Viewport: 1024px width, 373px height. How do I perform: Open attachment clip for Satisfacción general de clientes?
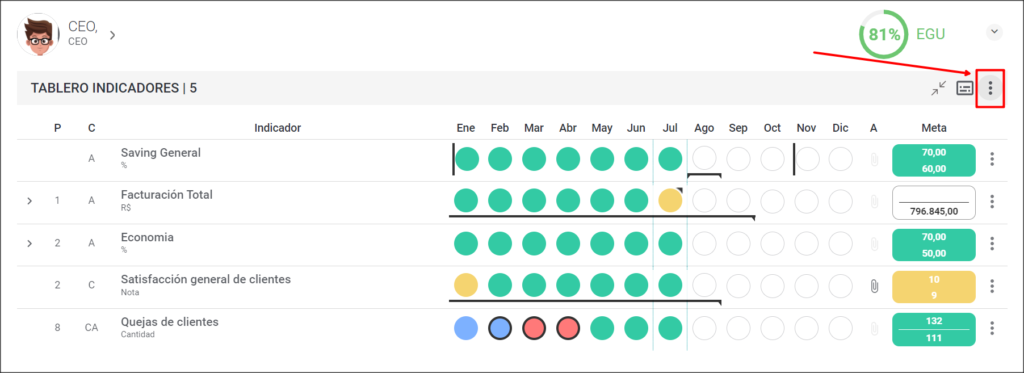point(874,285)
